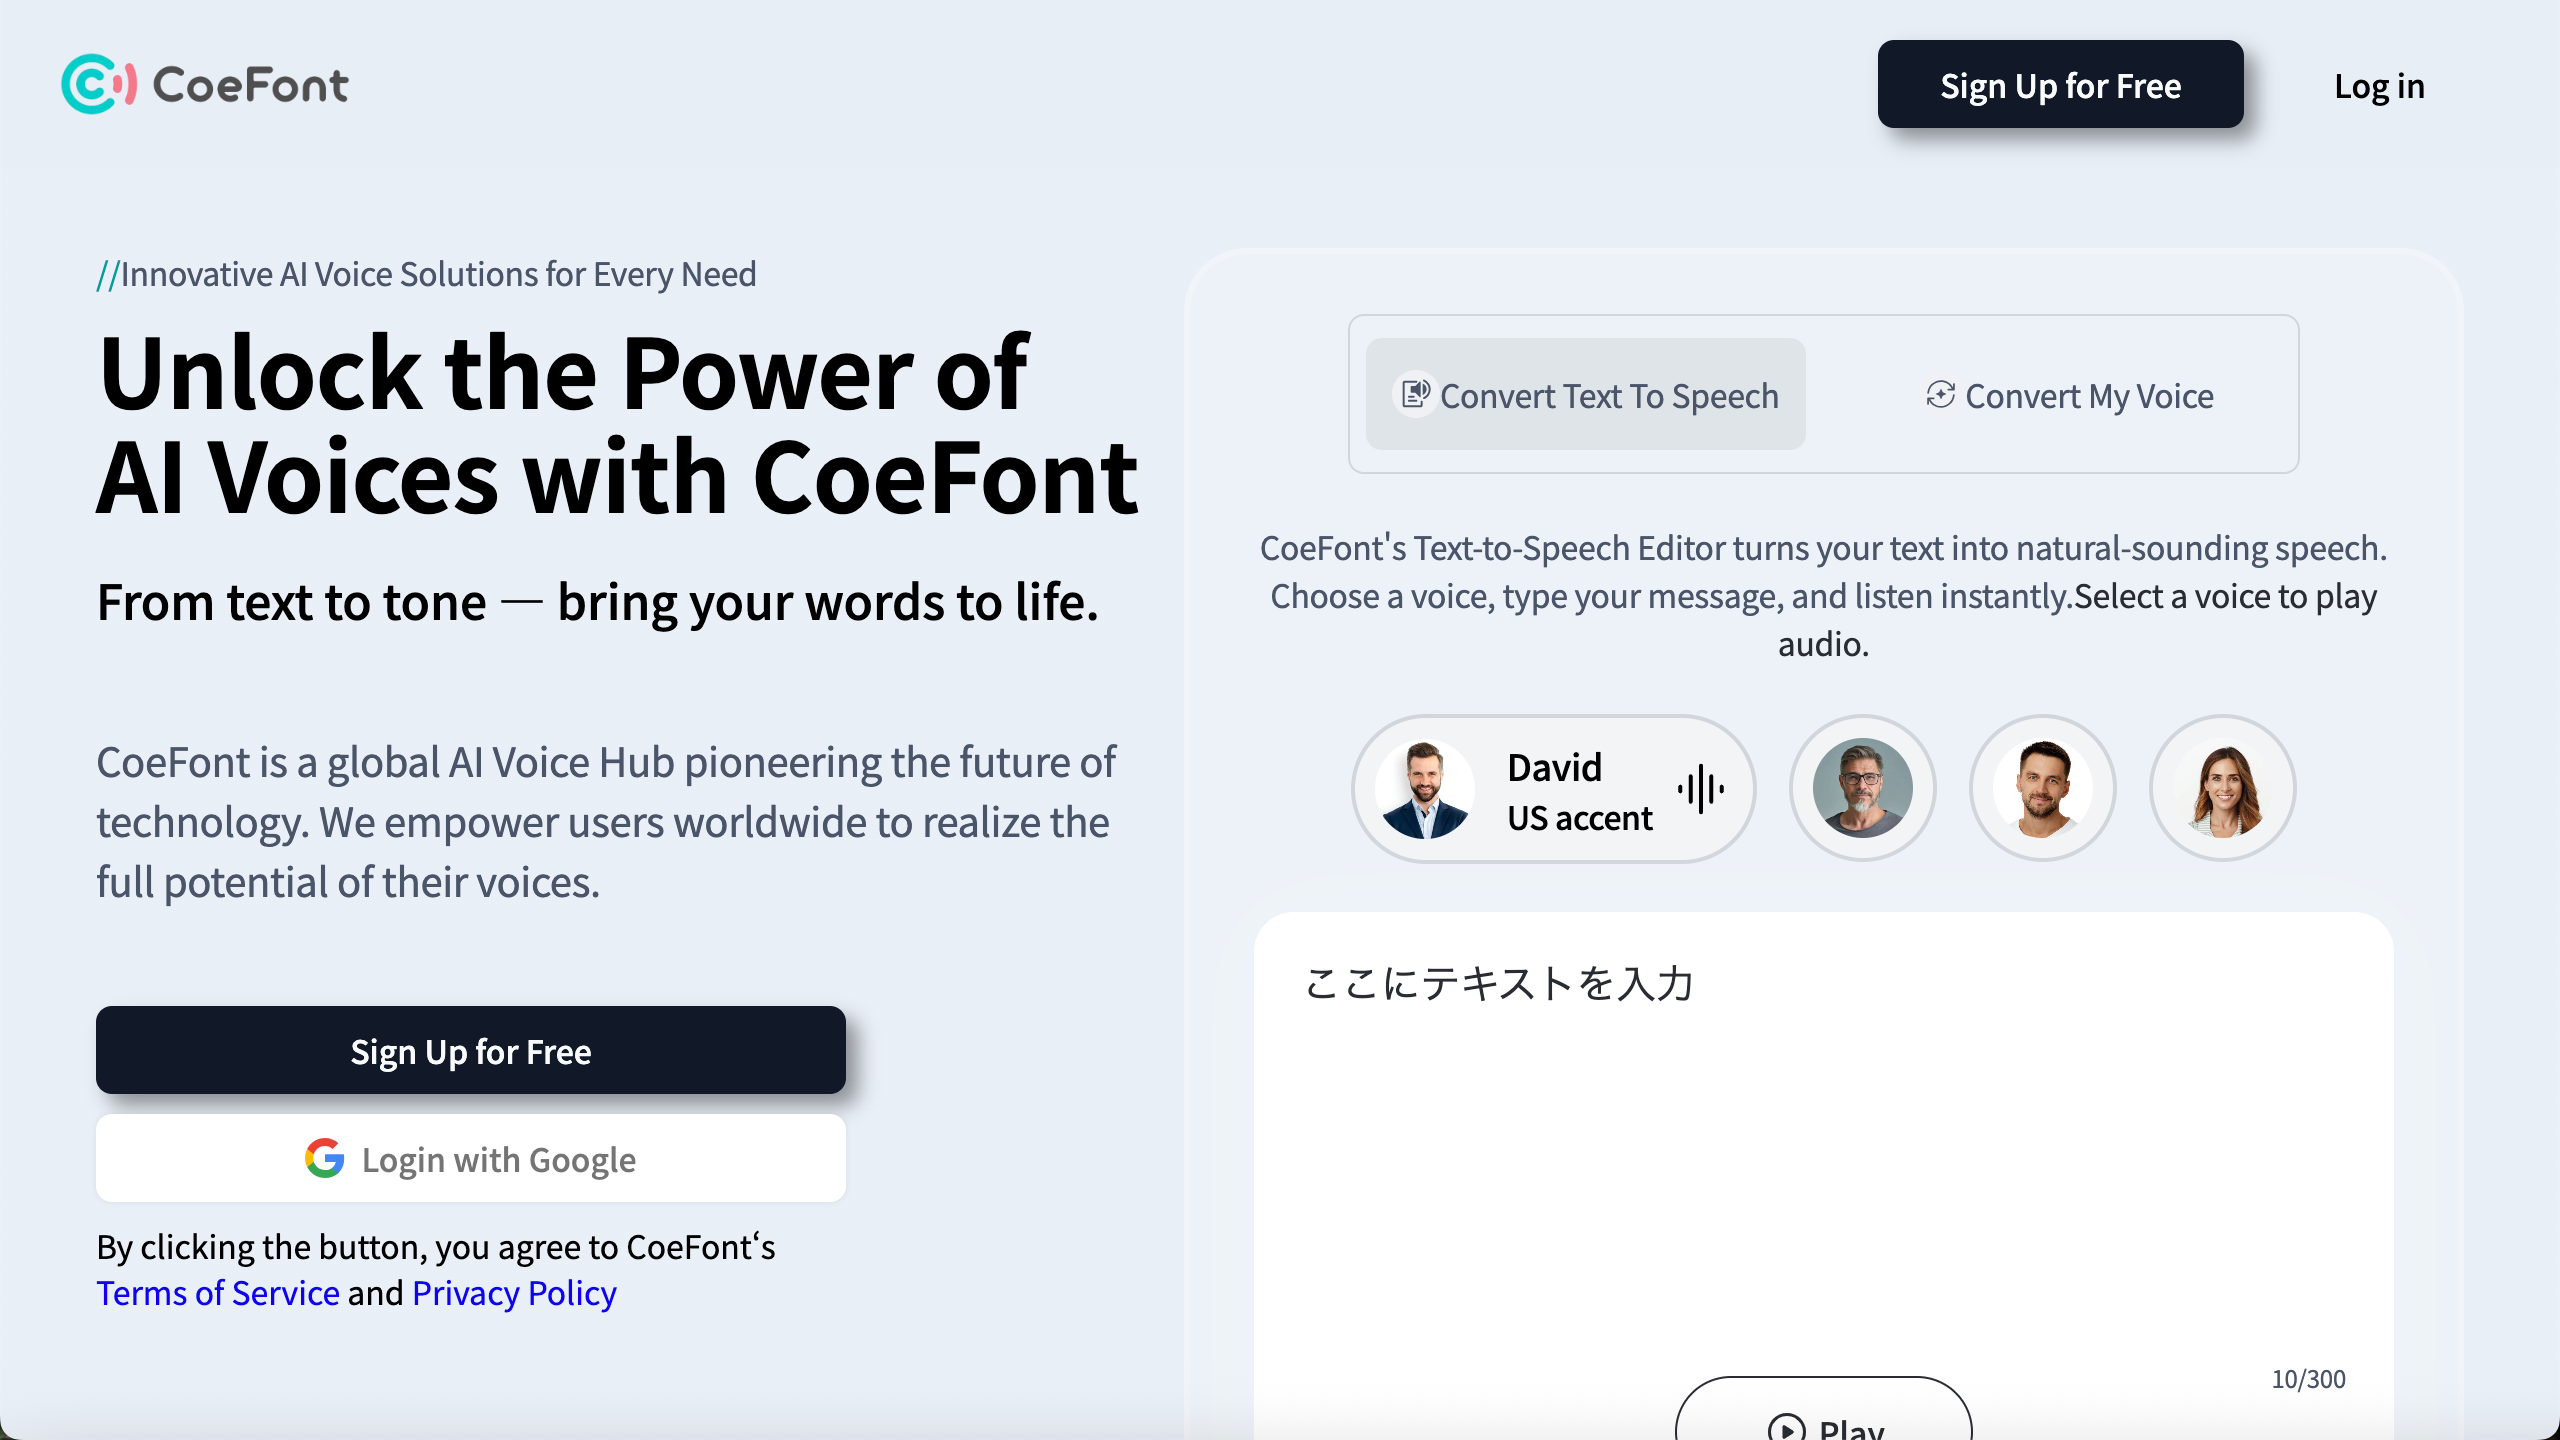Click the Log in link
The image size is (2560, 1440).
coord(2379,86)
